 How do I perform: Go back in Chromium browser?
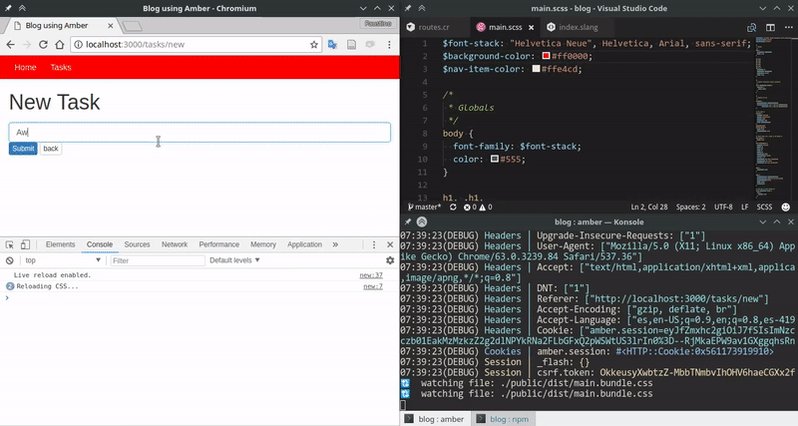point(10,45)
